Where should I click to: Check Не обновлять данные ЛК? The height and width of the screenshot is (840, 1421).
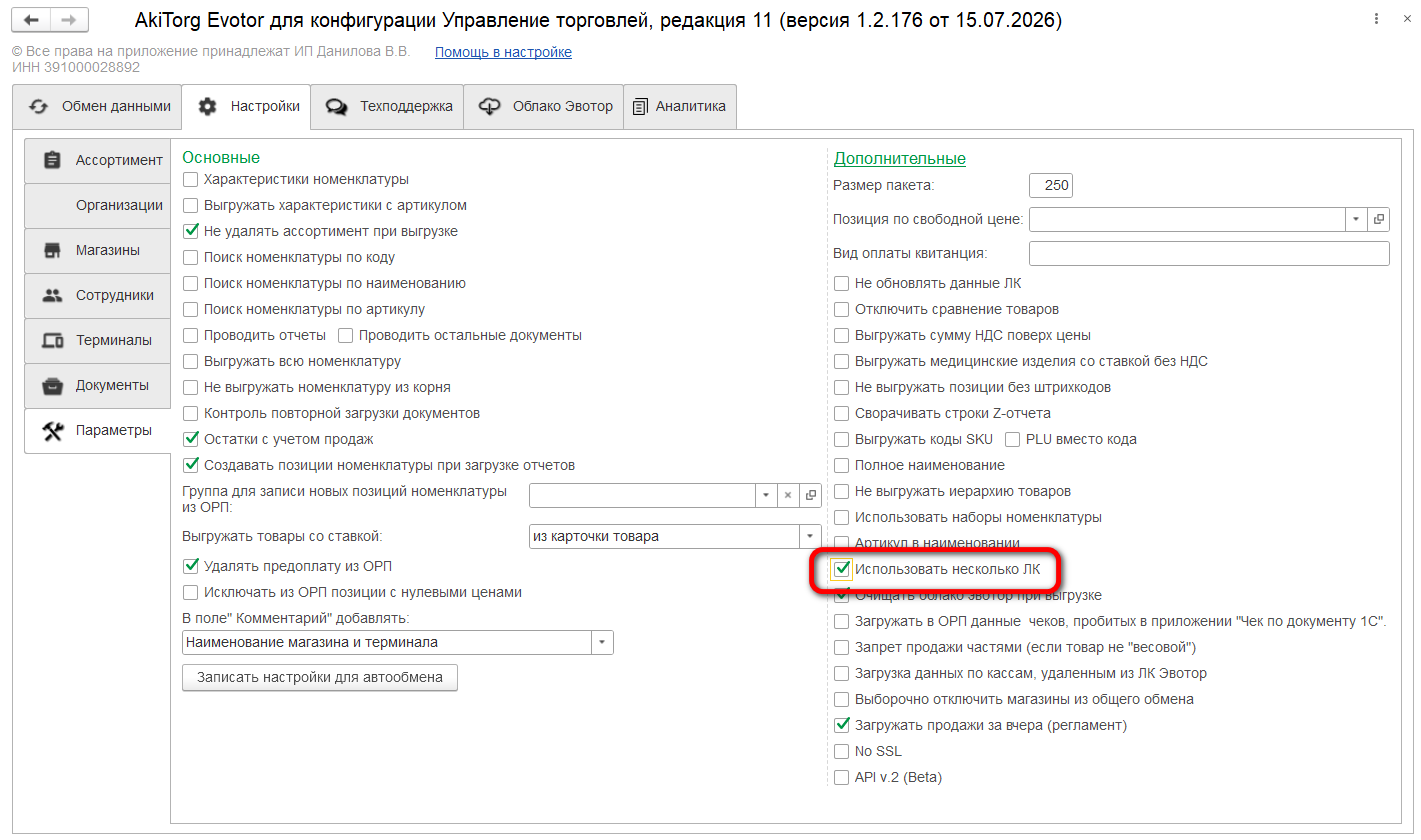[x=842, y=284]
